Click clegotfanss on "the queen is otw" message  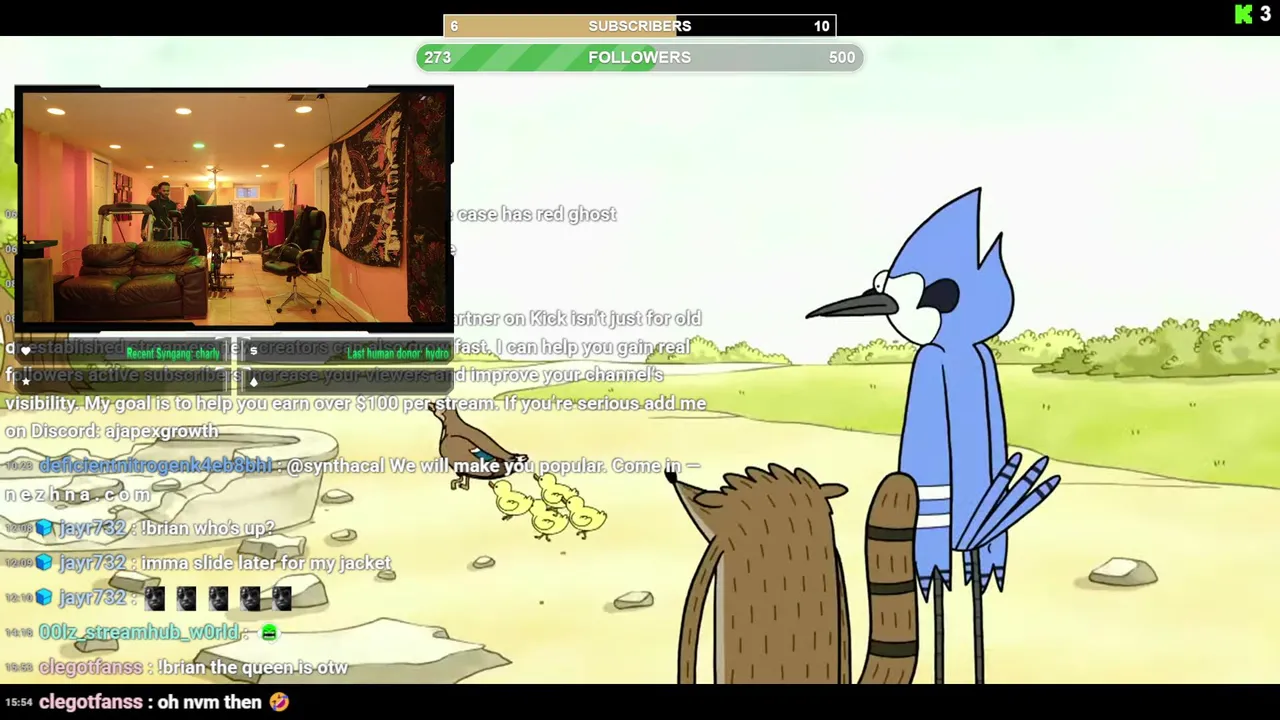click(93, 667)
